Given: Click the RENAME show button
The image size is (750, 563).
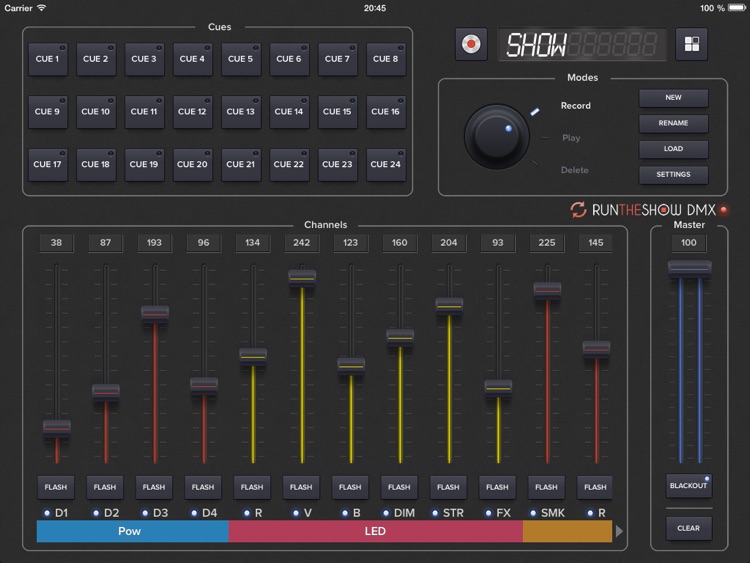Looking at the screenshot, I should pos(673,123).
